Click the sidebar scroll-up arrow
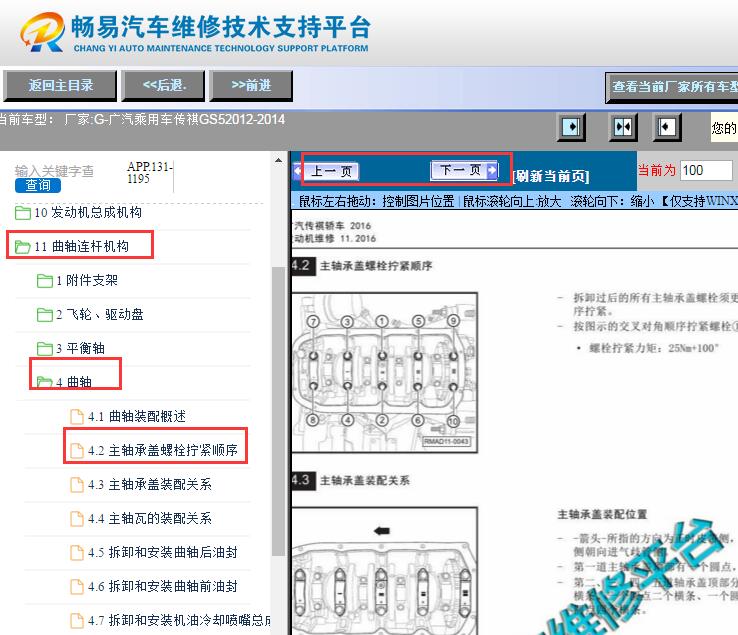 279,161
